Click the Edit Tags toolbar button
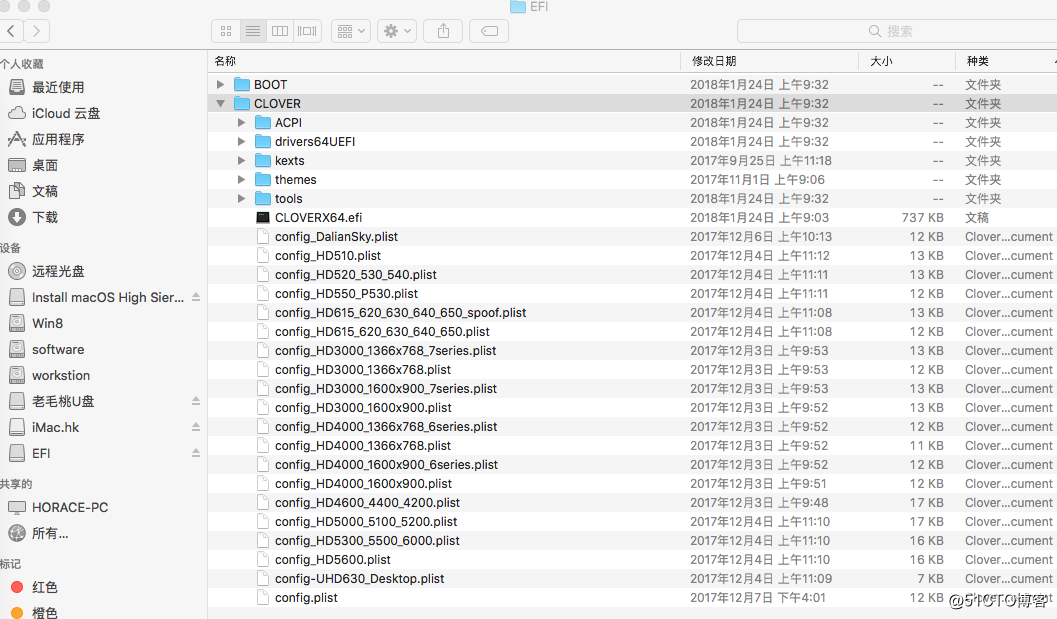Screen dimensions: 1057x619 tap(489, 31)
